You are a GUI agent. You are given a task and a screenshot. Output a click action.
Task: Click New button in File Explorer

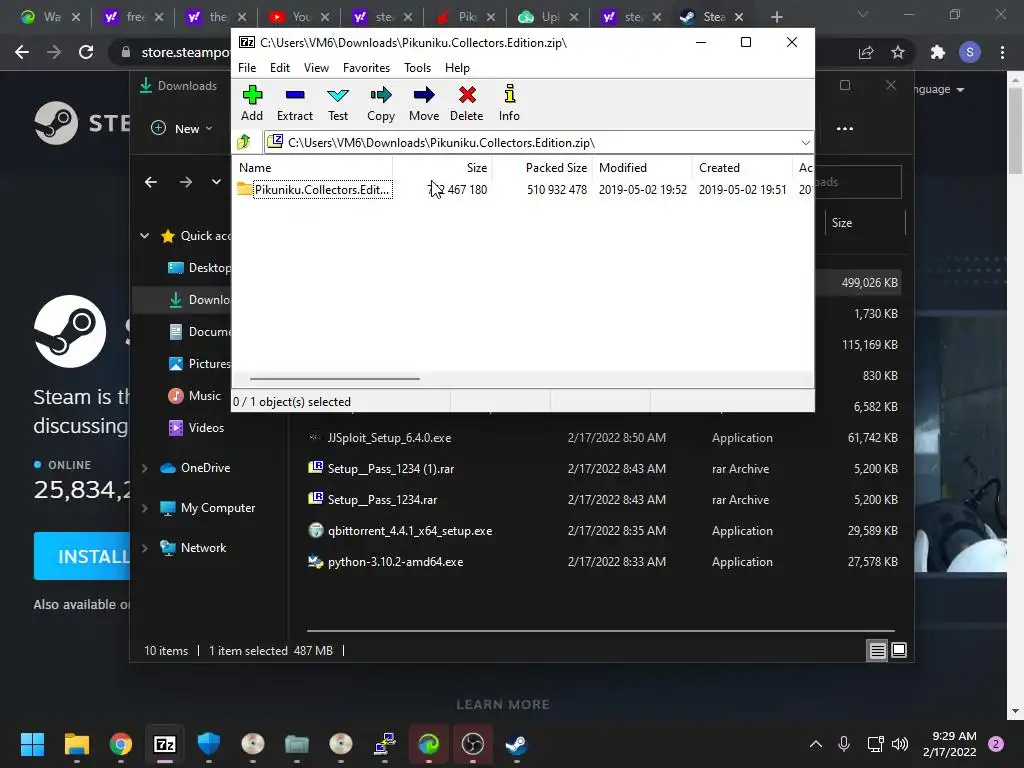[x=182, y=129]
